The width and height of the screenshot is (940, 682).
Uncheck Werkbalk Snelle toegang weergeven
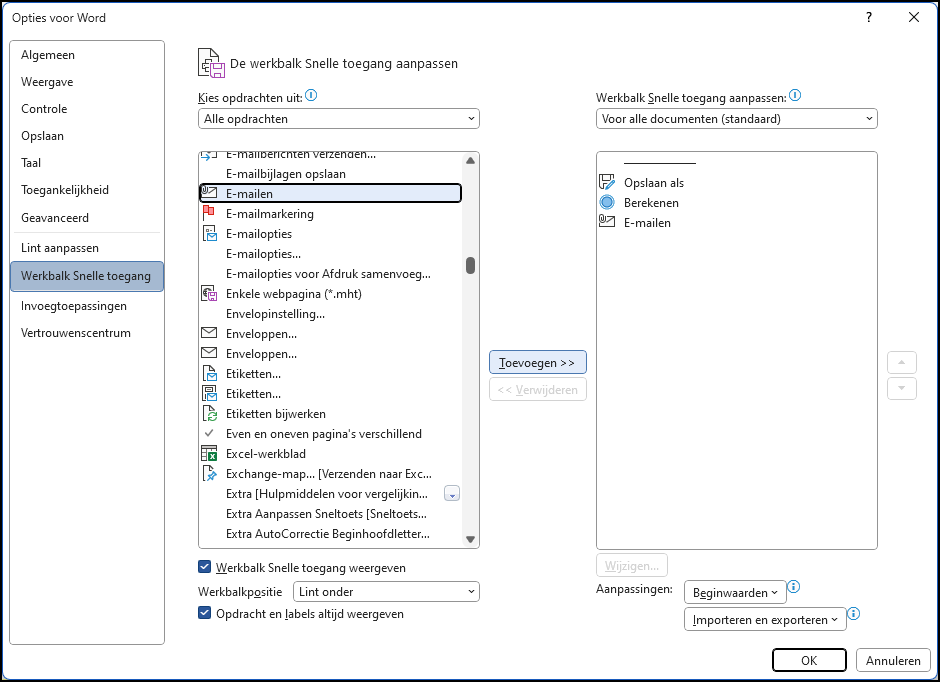point(204,567)
